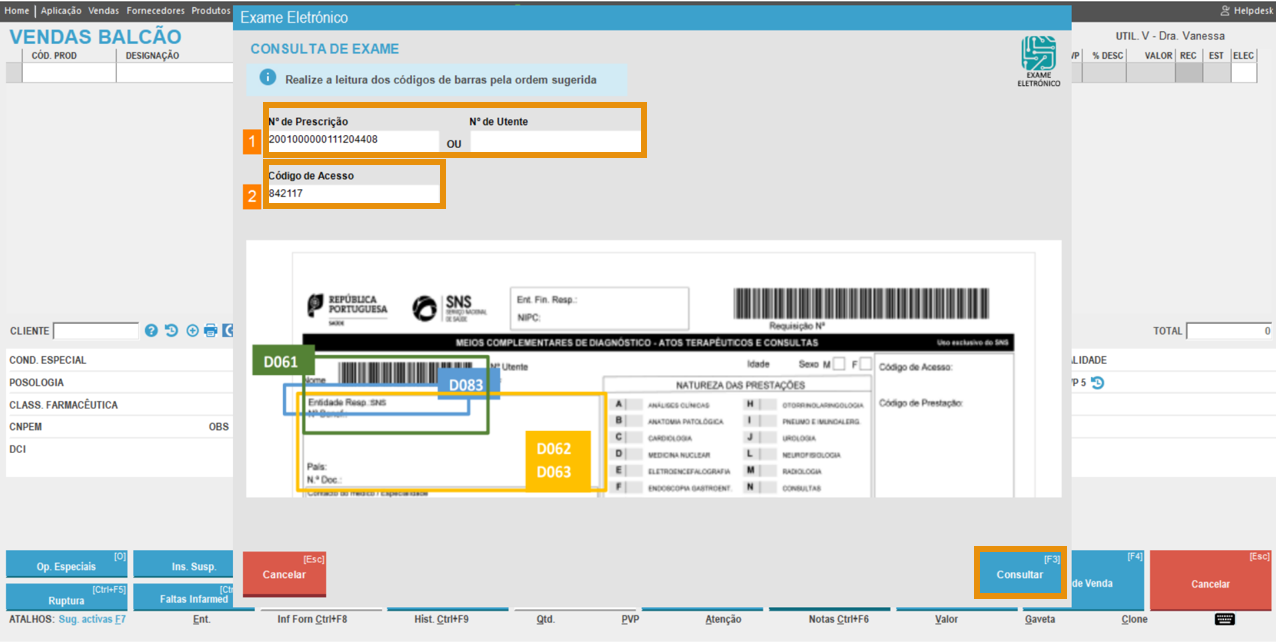
Task: Focus the Nº de Prescrição field
Action: (352, 140)
